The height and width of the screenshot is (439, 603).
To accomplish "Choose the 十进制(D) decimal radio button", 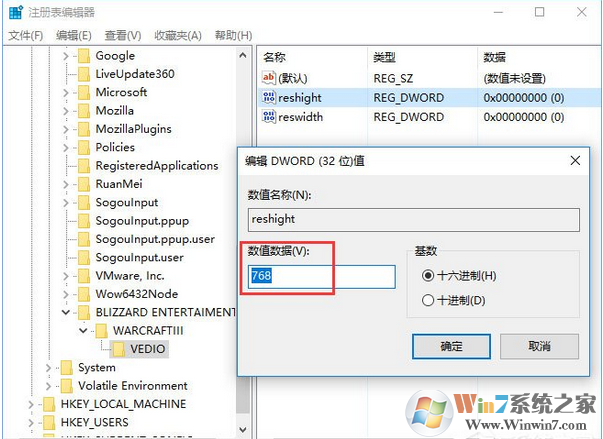I will click(x=428, y=300).
